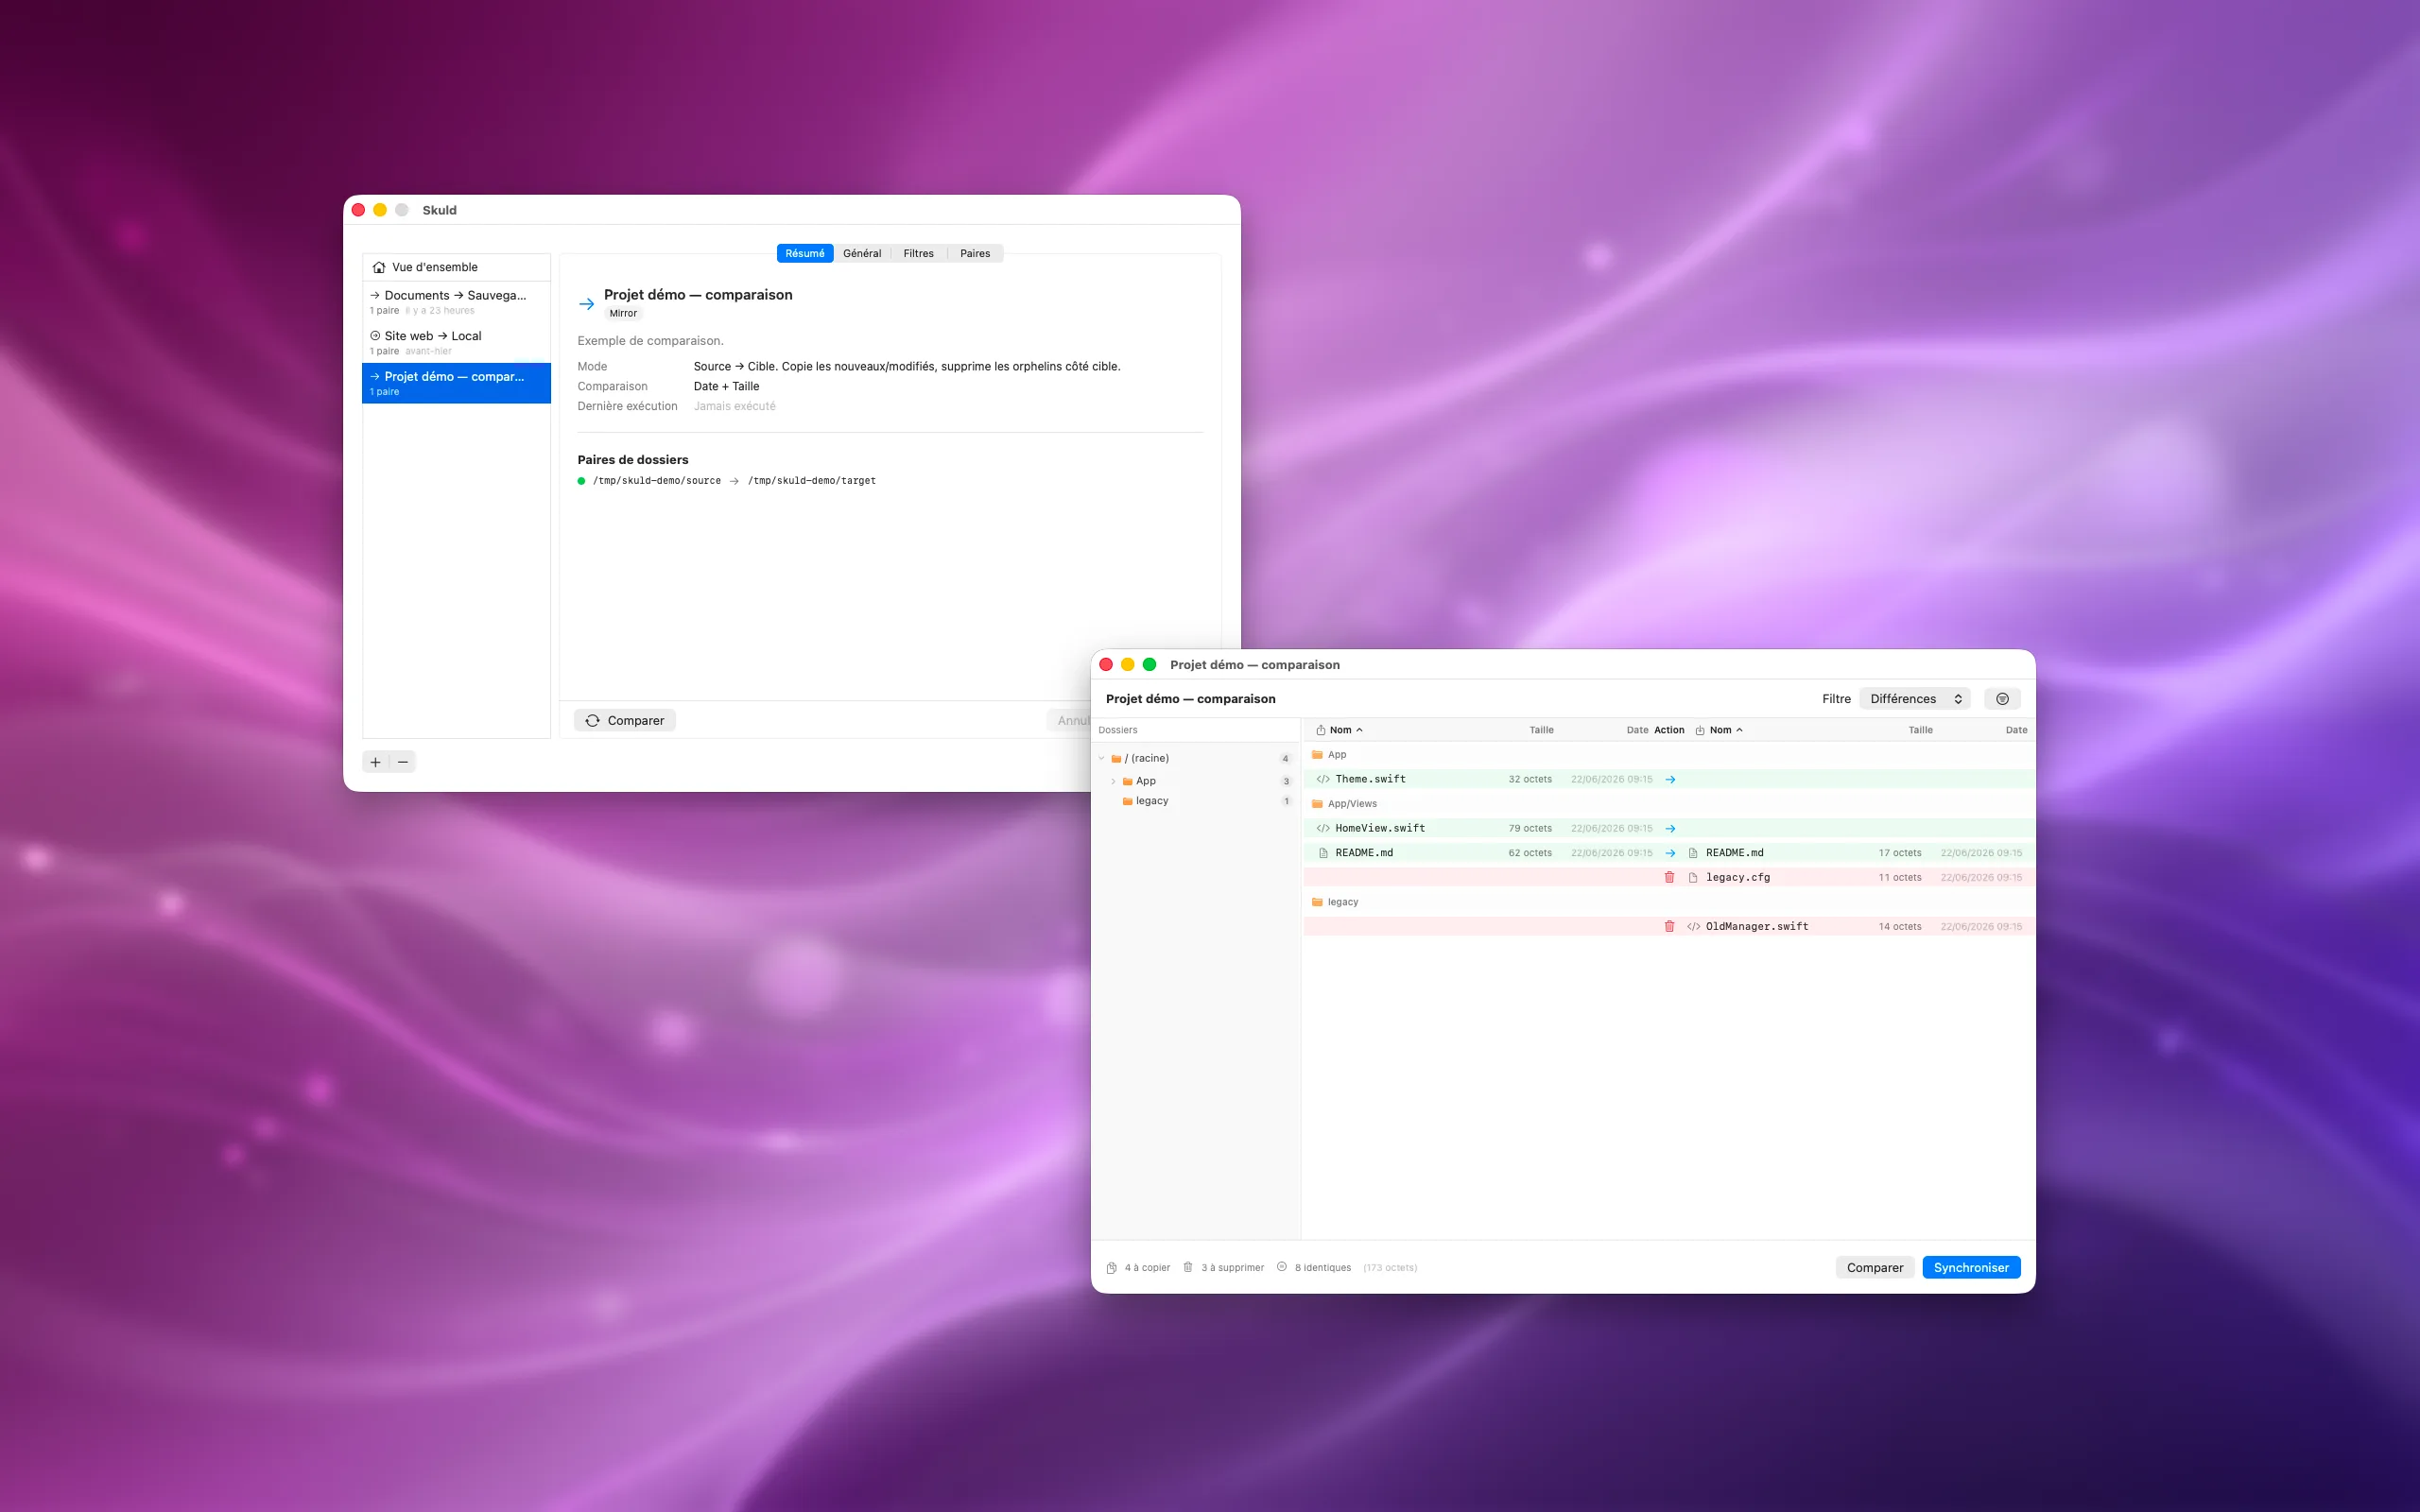2420x1512 pixels.
Task: Switch to the Général tab
Action: (x=862, y=253)
